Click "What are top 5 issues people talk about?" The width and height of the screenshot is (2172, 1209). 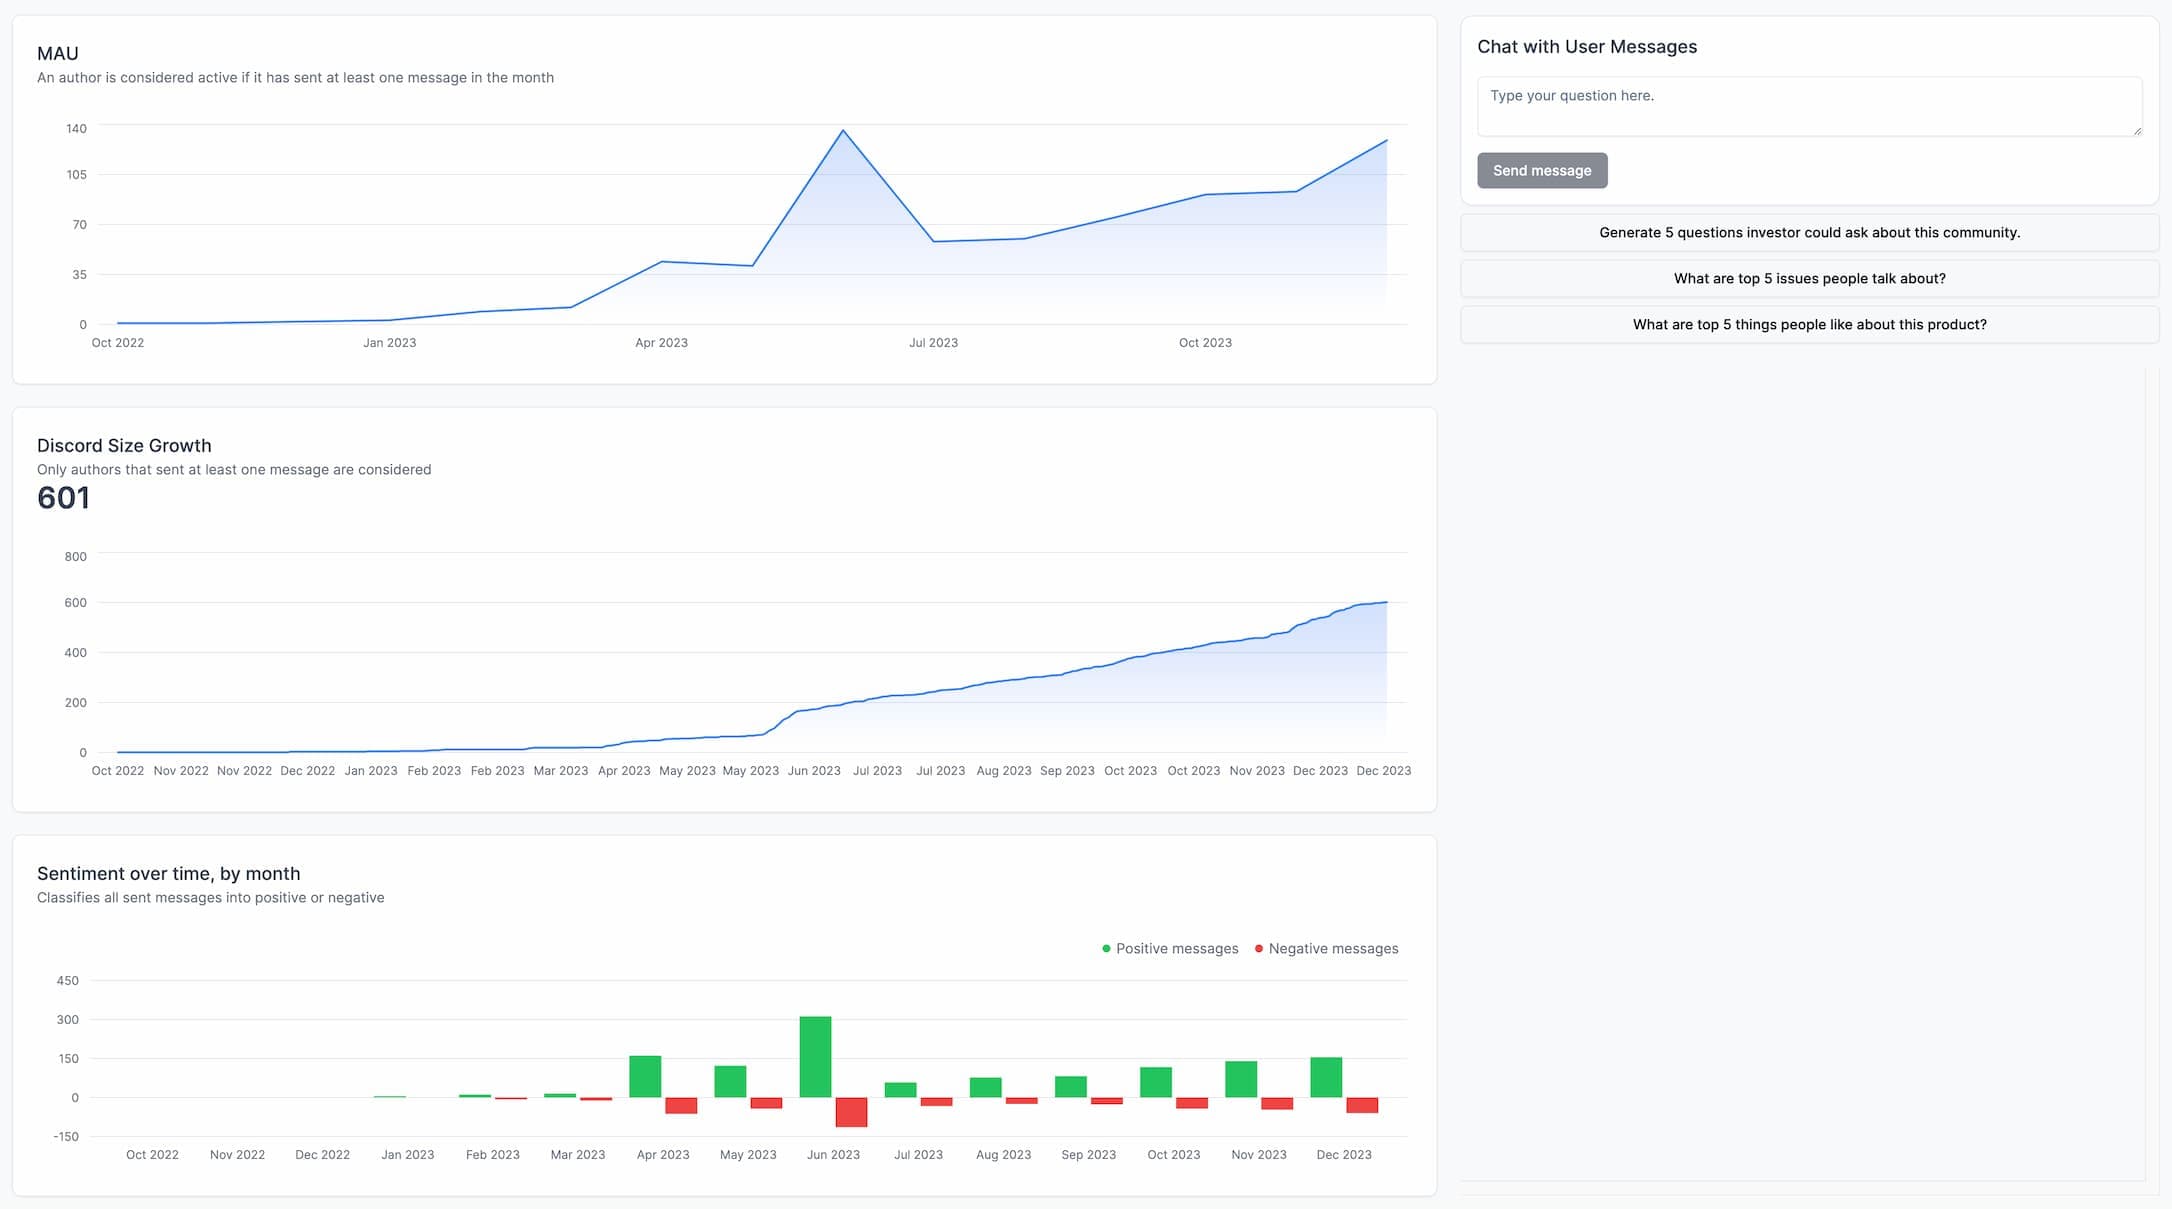(x=1809, y=278)
